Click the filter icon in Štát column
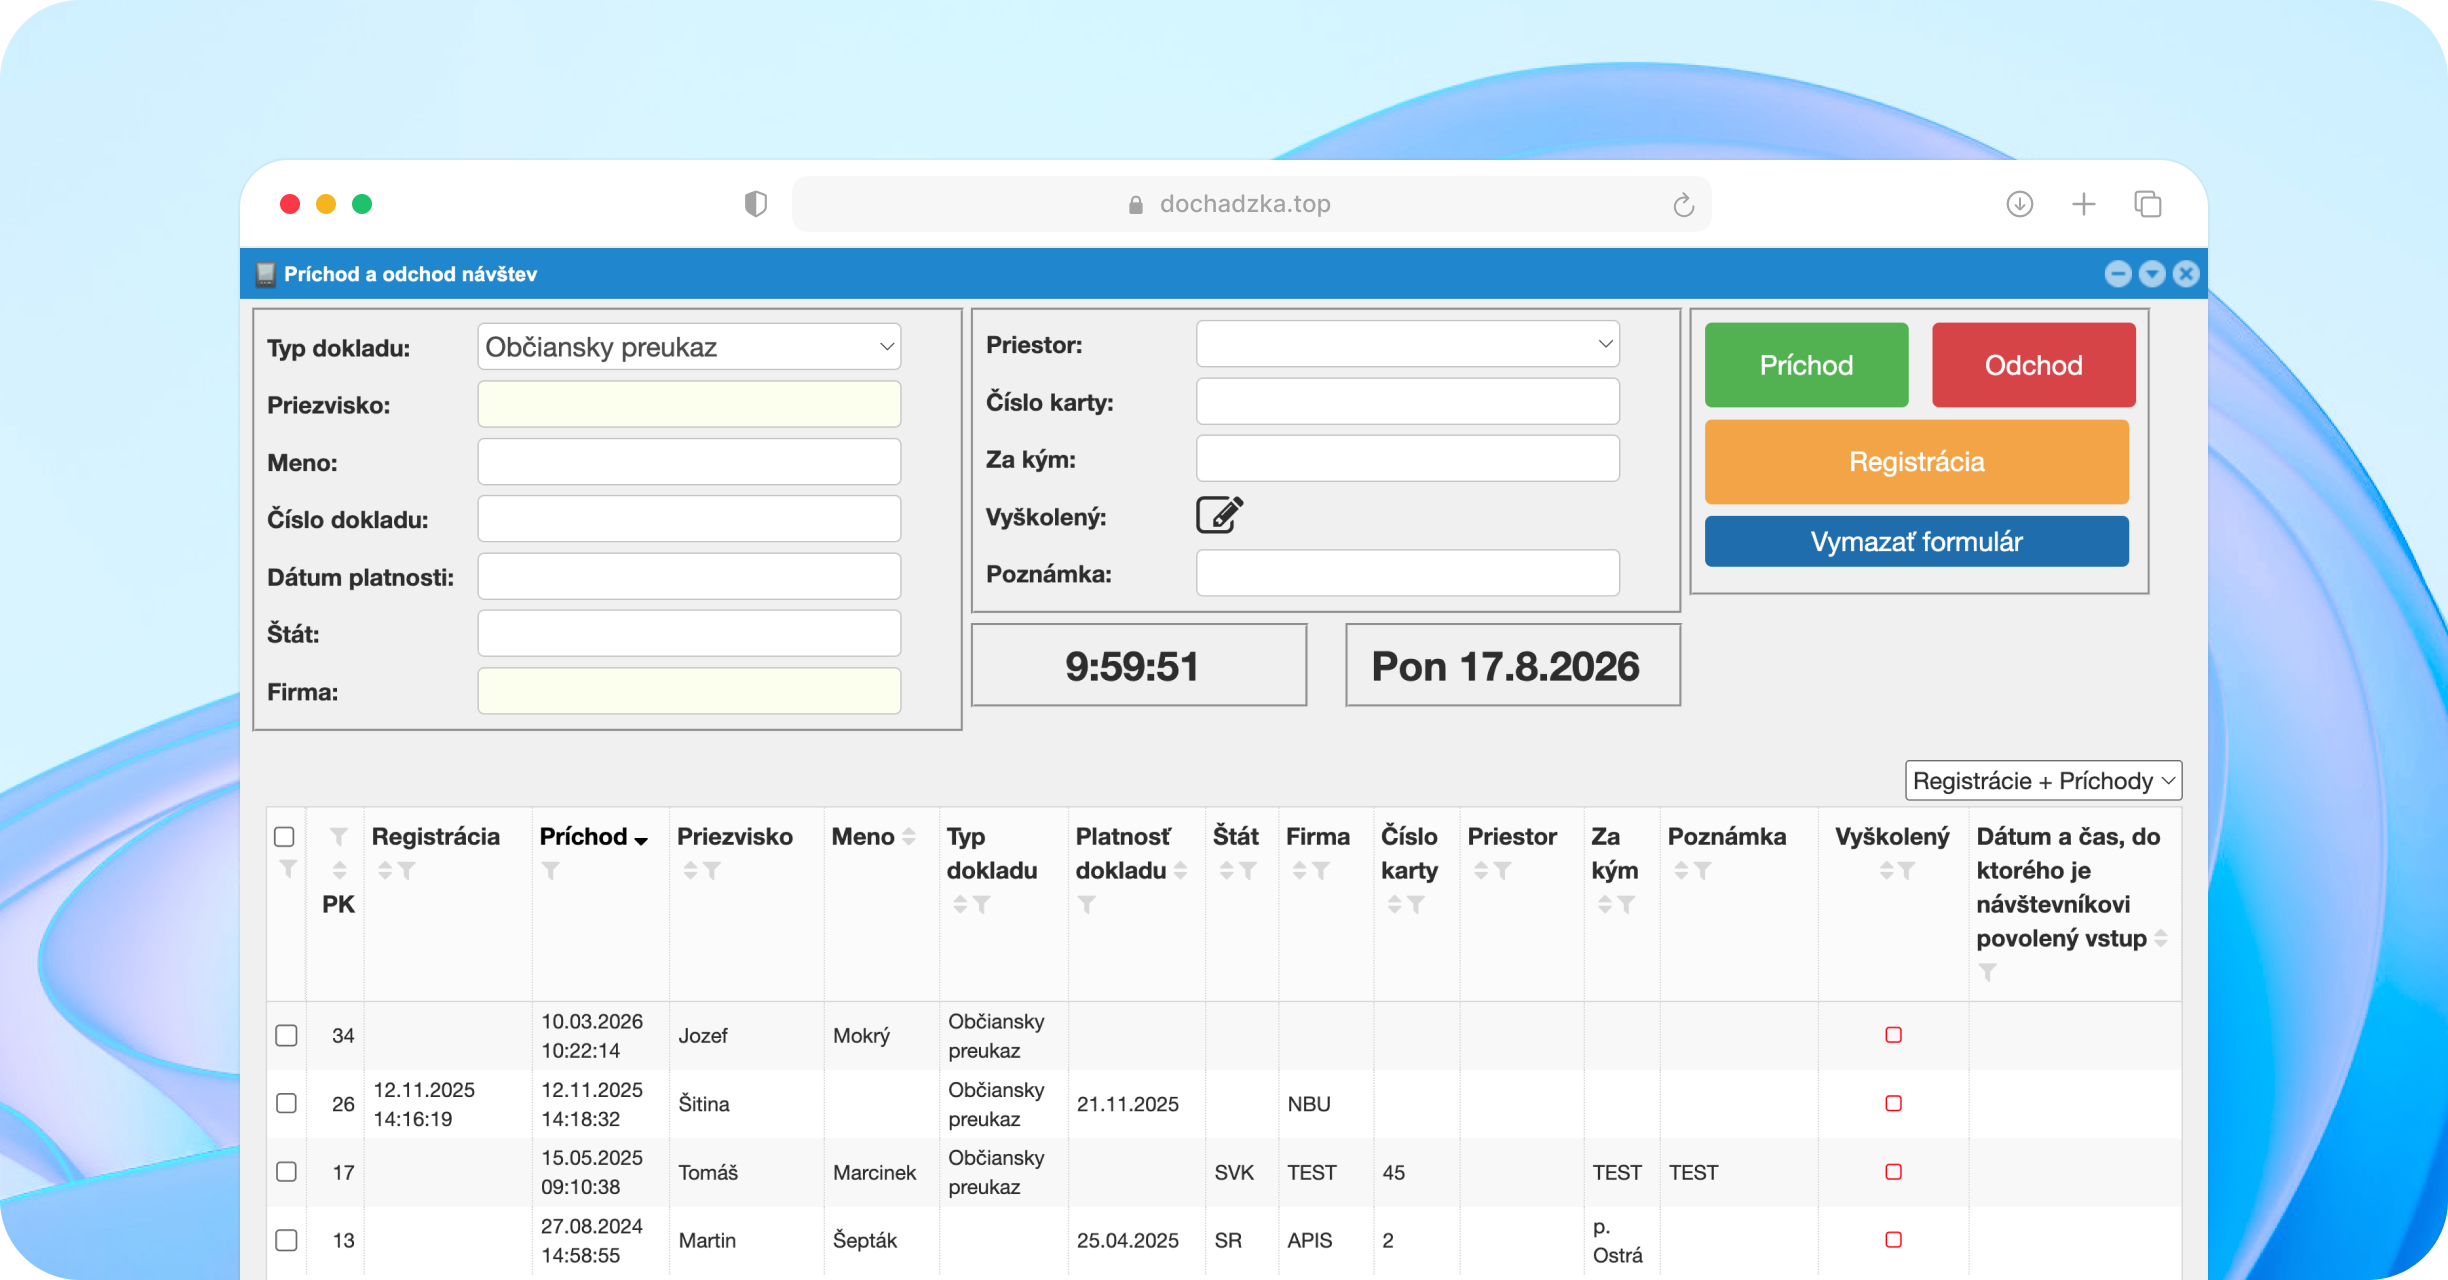2448x1280 pixels. [1248, 871]
